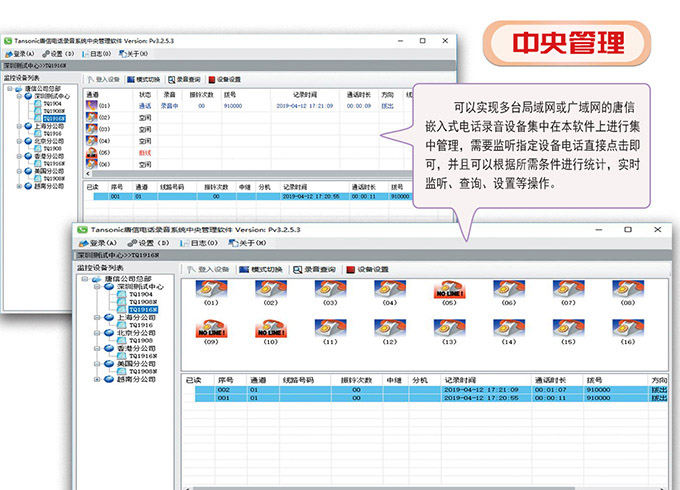
Task: Click idle channel (03) icon in back window
Action: (92, 129)
